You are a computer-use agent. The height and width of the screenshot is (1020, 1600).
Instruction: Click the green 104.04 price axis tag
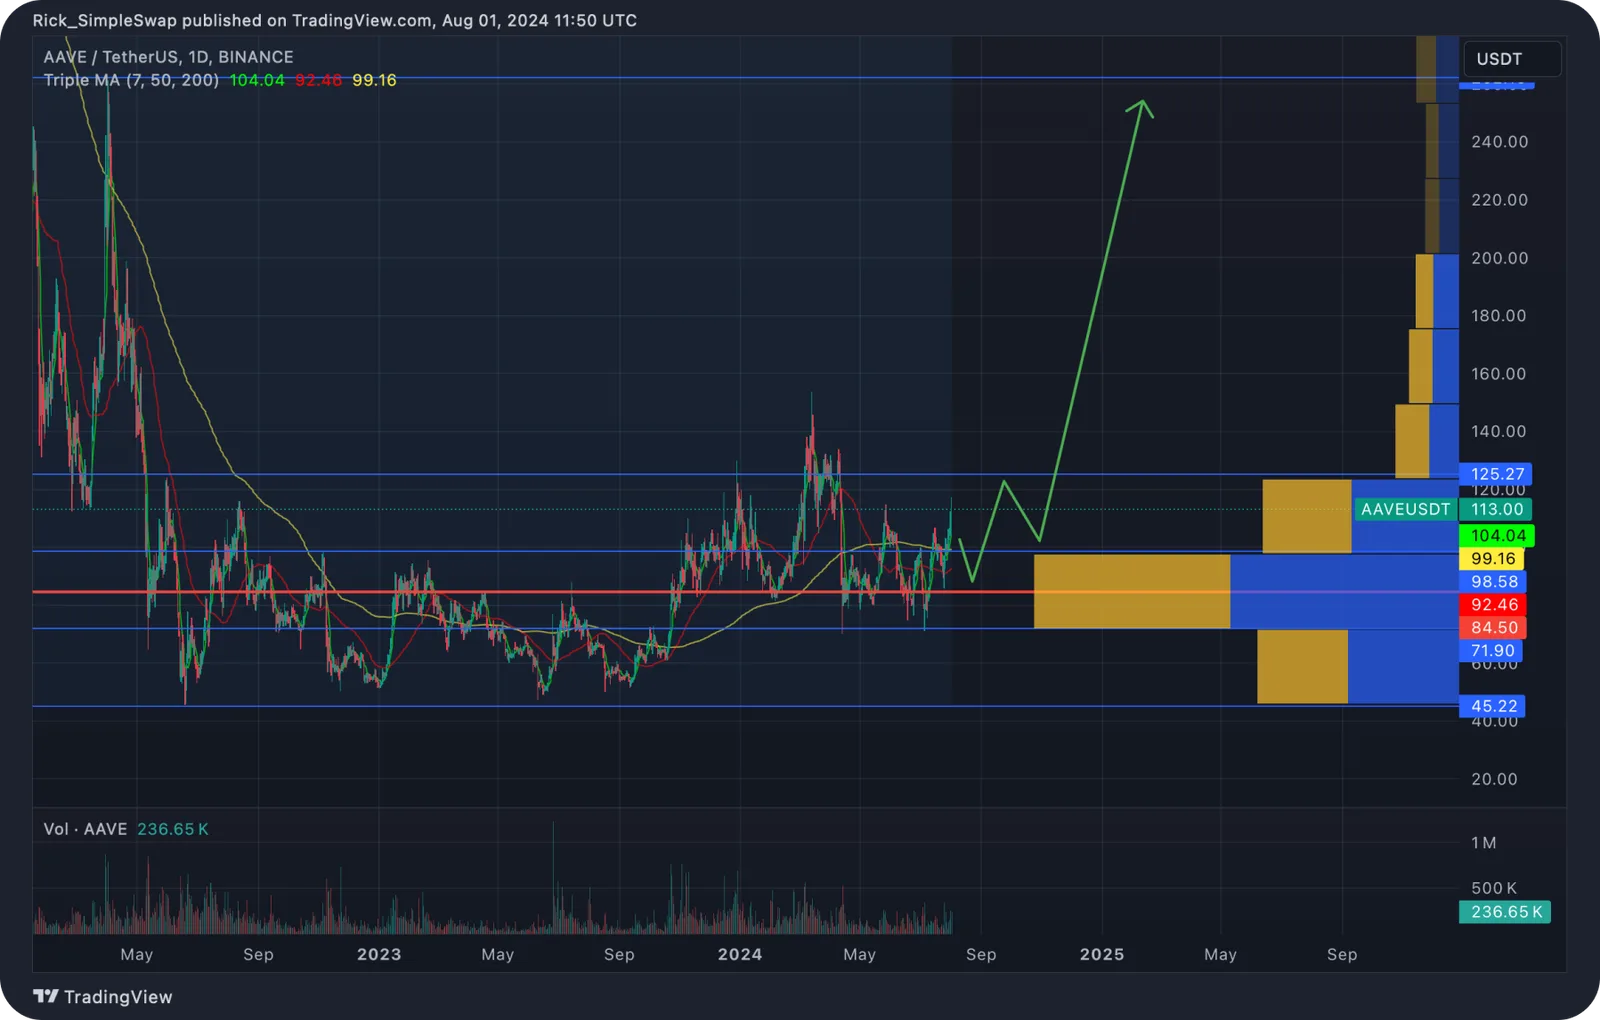(1497, 536)
